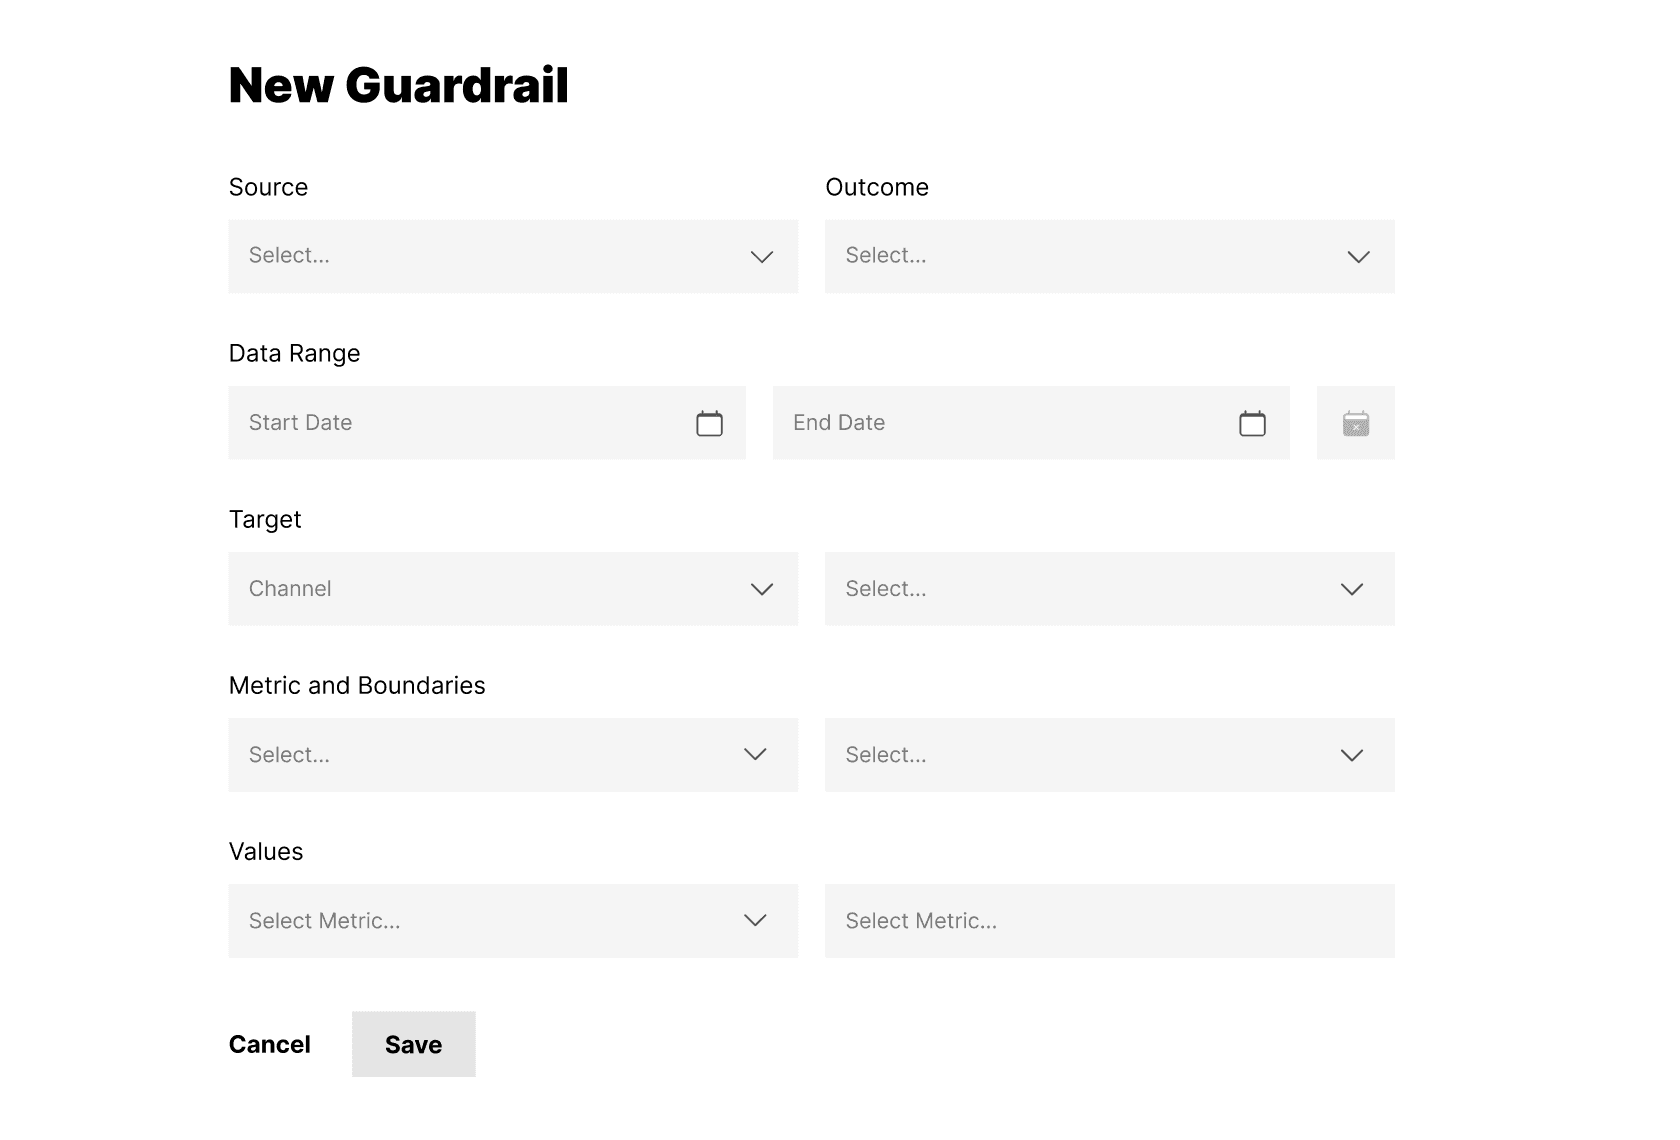Click the chevron on the Source selector
This screenshot has height=1140, width=1680.
(761, 257)
